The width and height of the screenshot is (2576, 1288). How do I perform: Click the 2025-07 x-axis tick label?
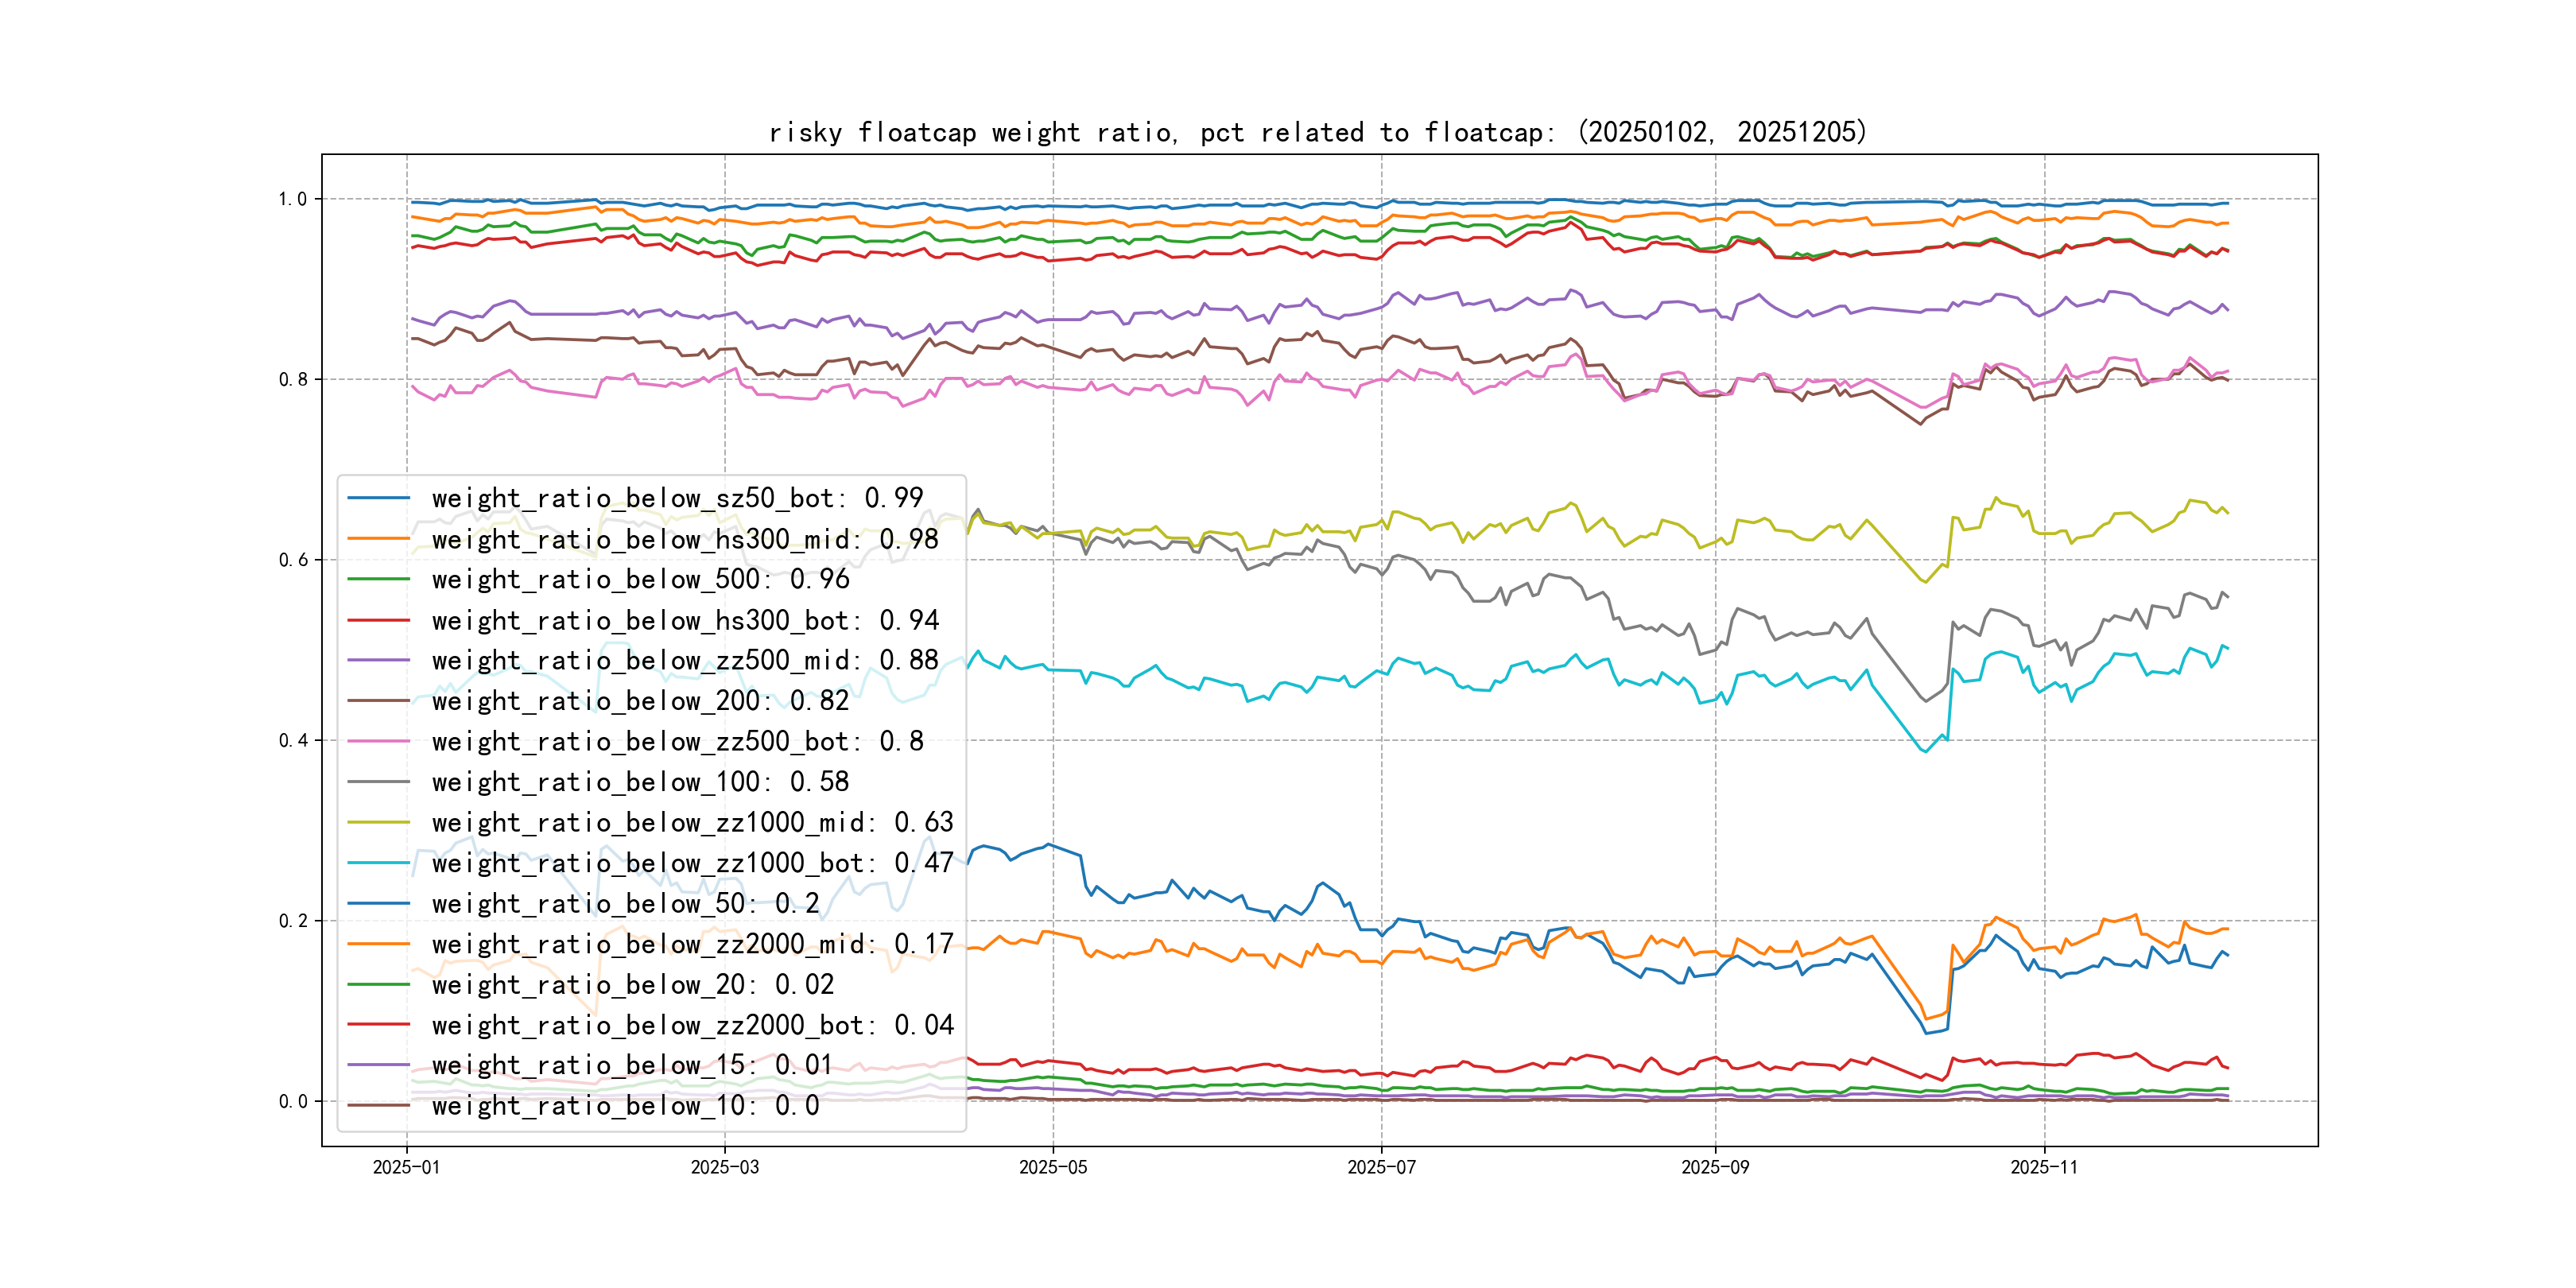pyautogui.click(x=1381, y=1167)
